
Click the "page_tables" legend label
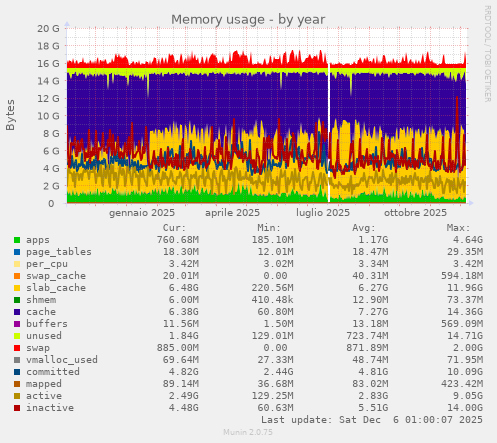[59, 252]
